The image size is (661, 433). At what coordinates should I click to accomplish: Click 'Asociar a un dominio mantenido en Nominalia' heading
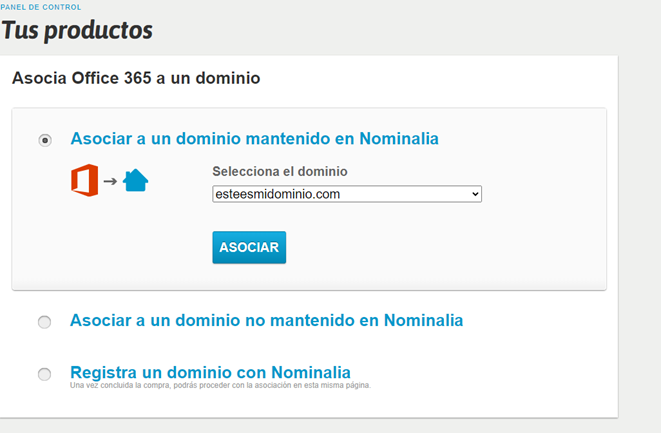pos(255,139)
